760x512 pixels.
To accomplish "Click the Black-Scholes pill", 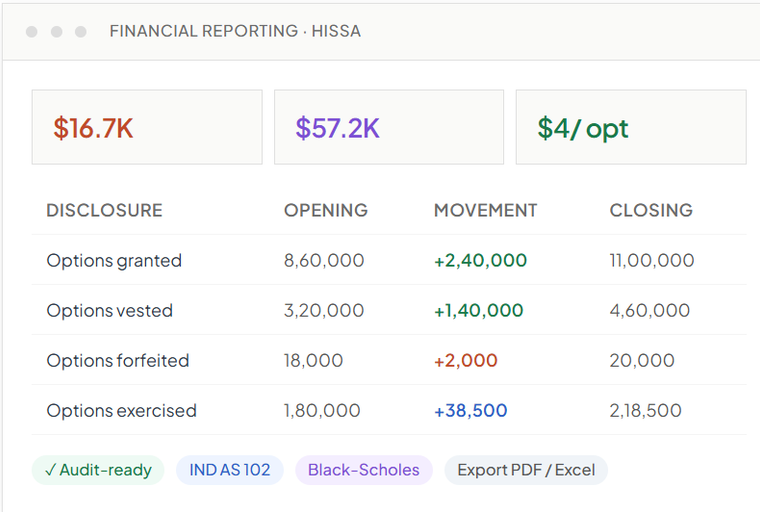I will [364, 470].
